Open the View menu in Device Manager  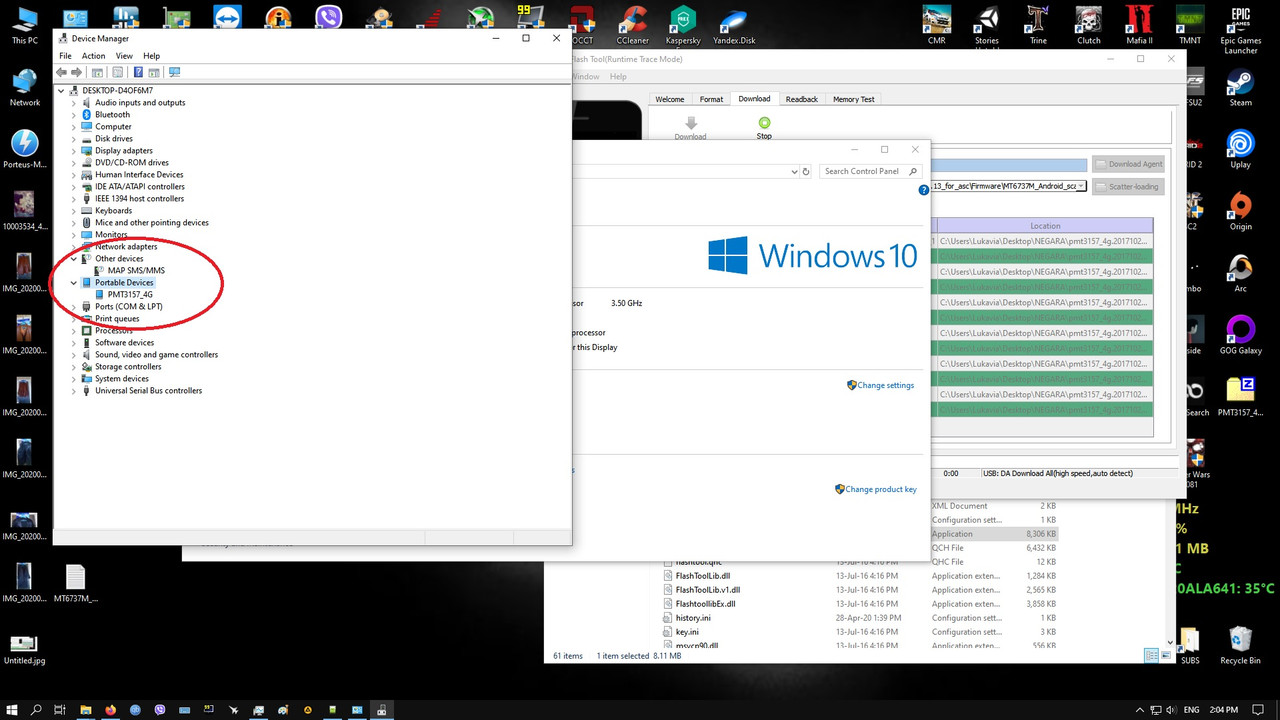[x=124, y=56]
